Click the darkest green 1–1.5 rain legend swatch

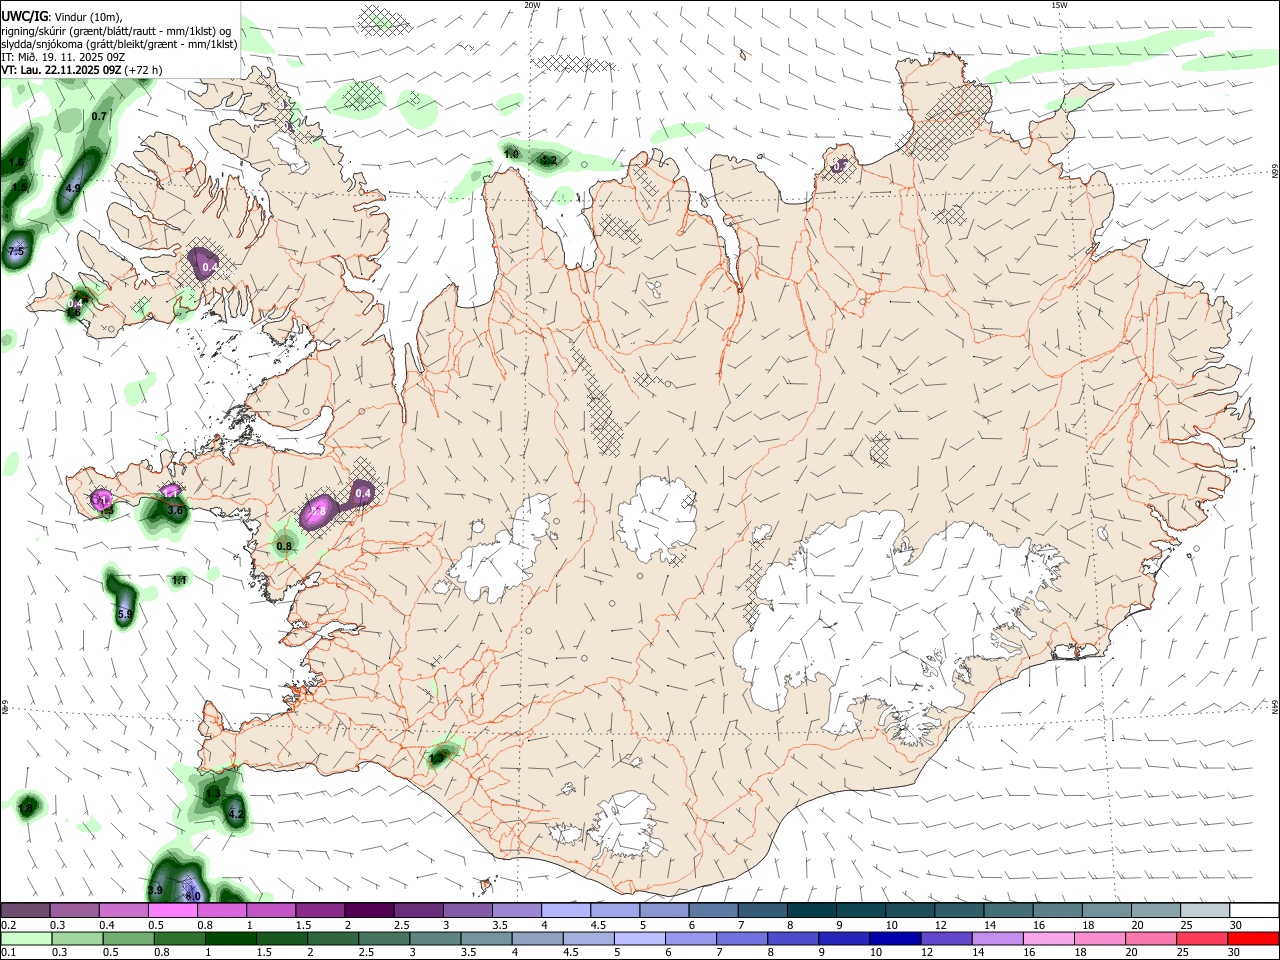[x=231, y=938]
